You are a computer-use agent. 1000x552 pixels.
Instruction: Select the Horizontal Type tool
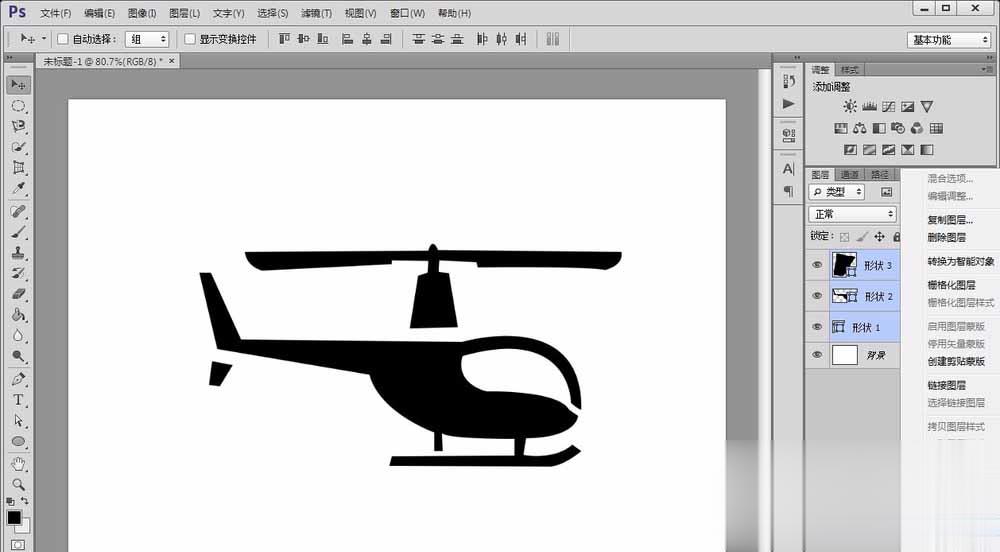(18, 400)
